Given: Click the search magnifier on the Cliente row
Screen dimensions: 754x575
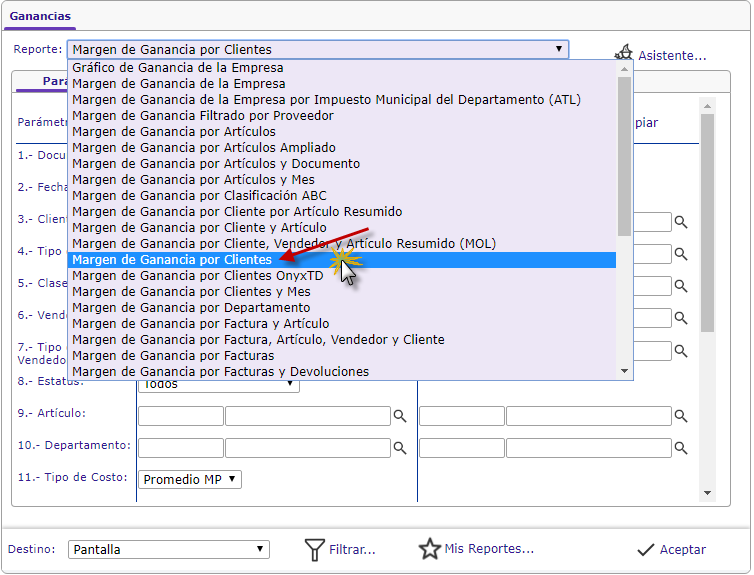Looking at the screenshot, I should pyautogui.click(x=681, y=222).
